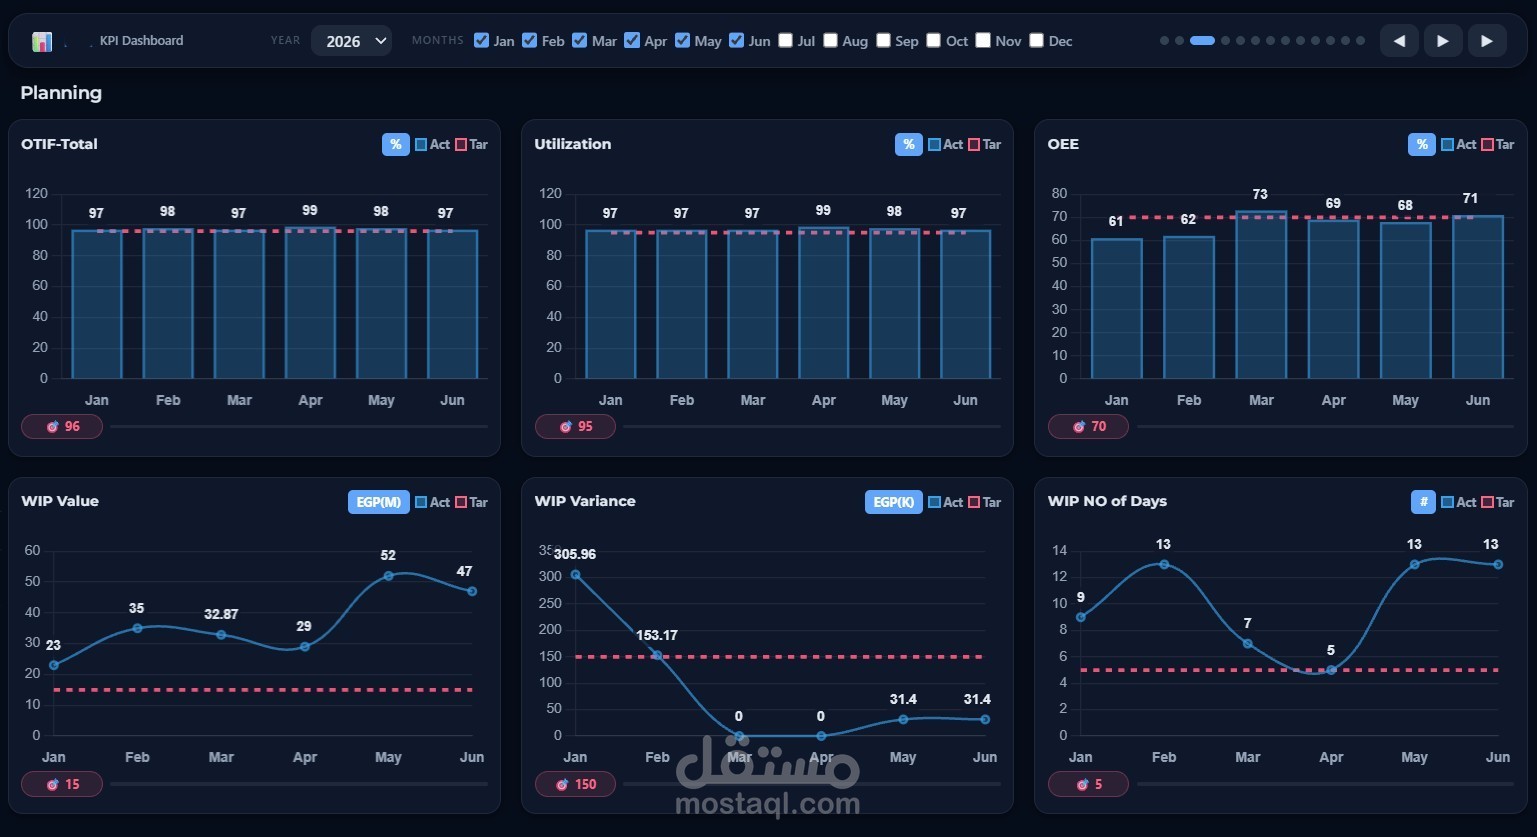Click the May data point on WIP Value
This screenshot has height=837, width=1537.
tap(388, 576)
